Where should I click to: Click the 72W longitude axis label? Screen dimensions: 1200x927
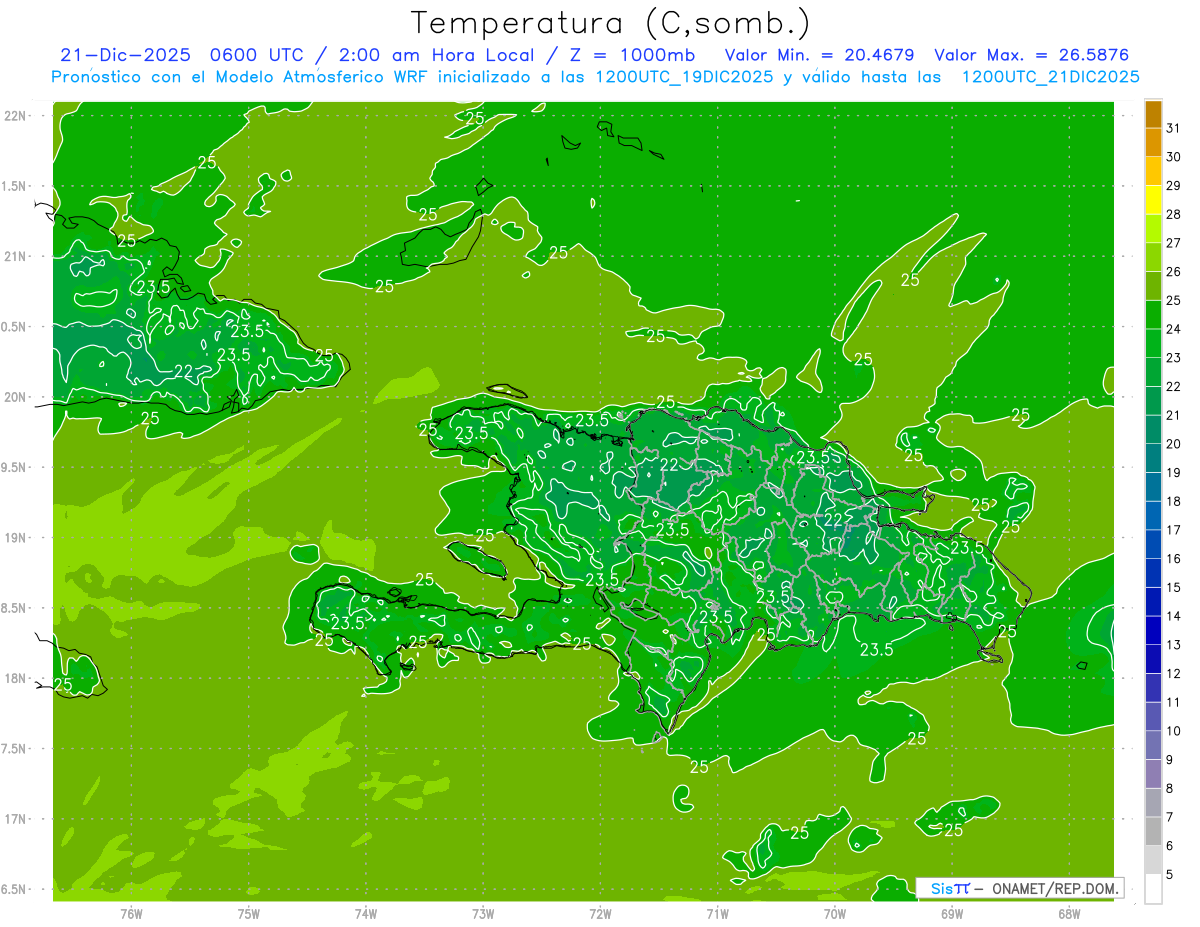[600, 913]
